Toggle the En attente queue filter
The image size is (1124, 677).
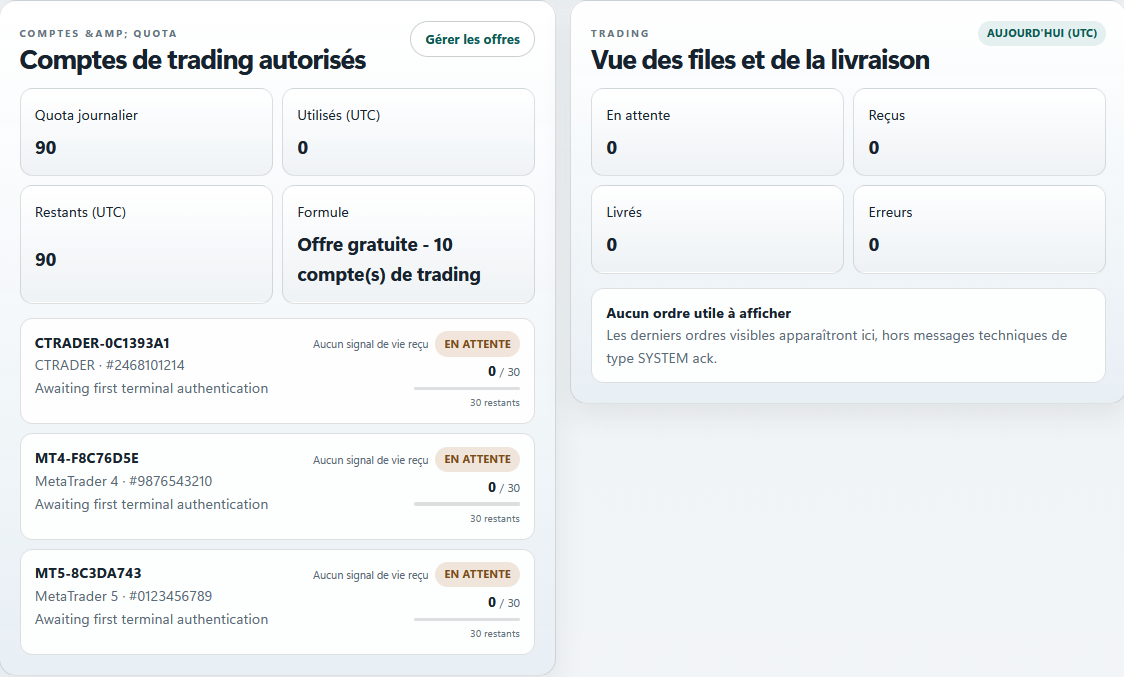click(717, 131)
